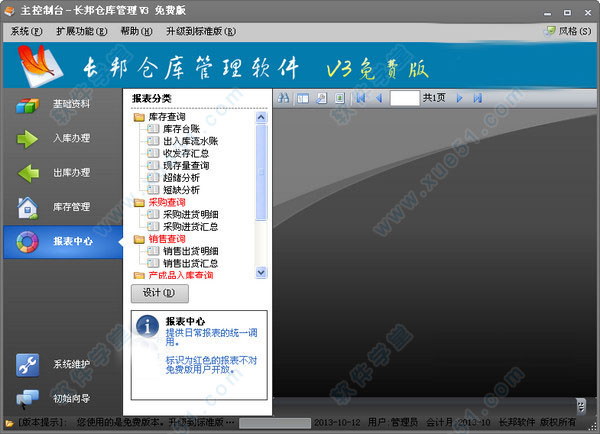The width and height of the screenshot is (600, 434).
Task: Click the 版本提示 status bar message
Action: click(125, 423)
